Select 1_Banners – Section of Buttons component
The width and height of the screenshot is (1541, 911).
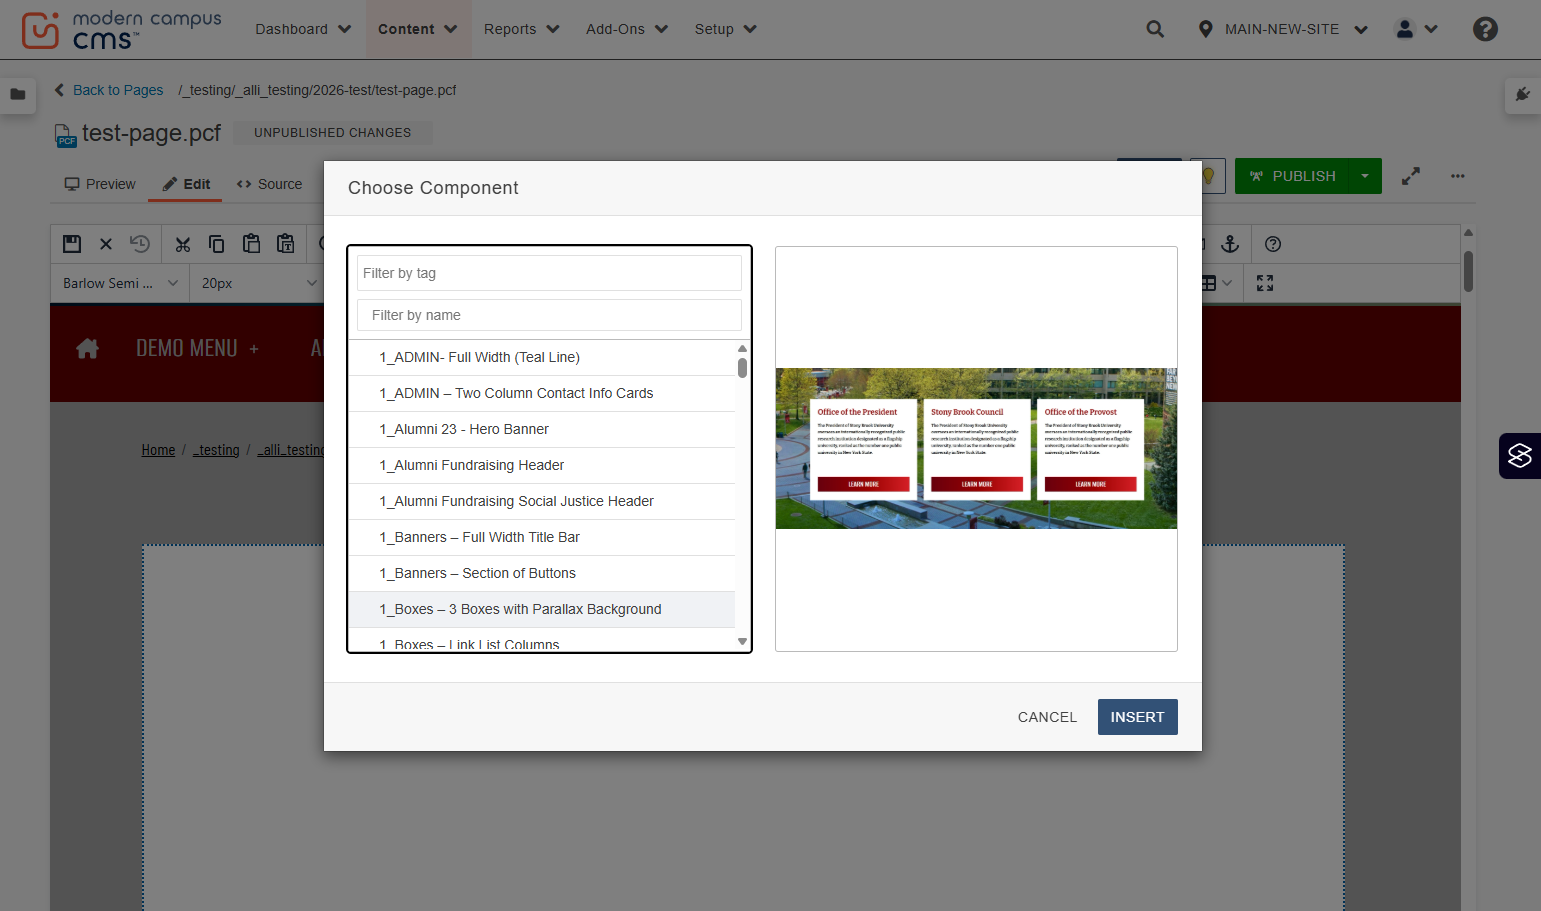click(x=541, y=573)
